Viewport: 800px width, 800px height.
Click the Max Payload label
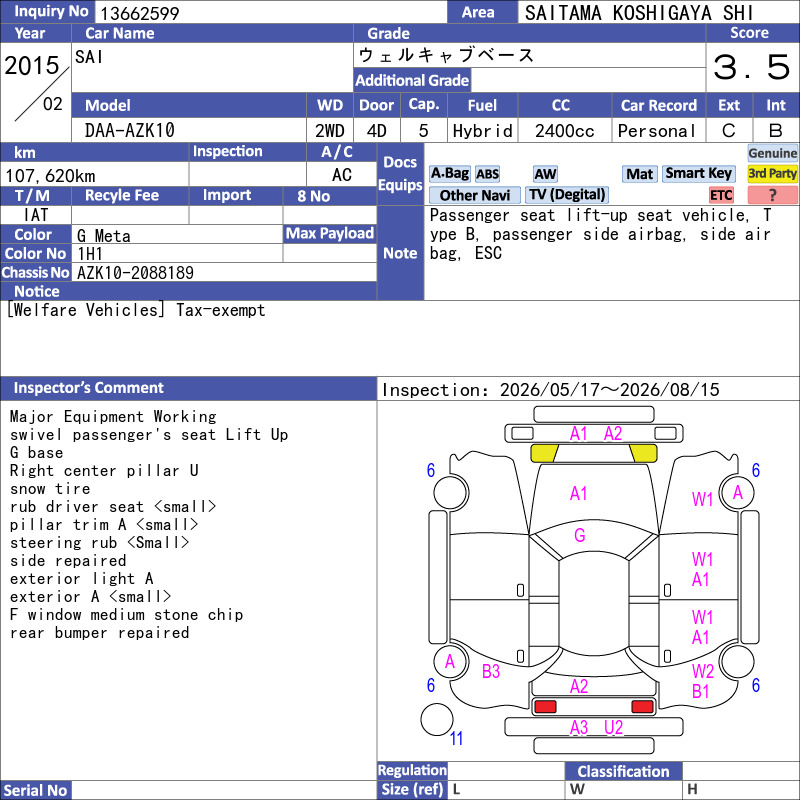[x=330, y=234]
